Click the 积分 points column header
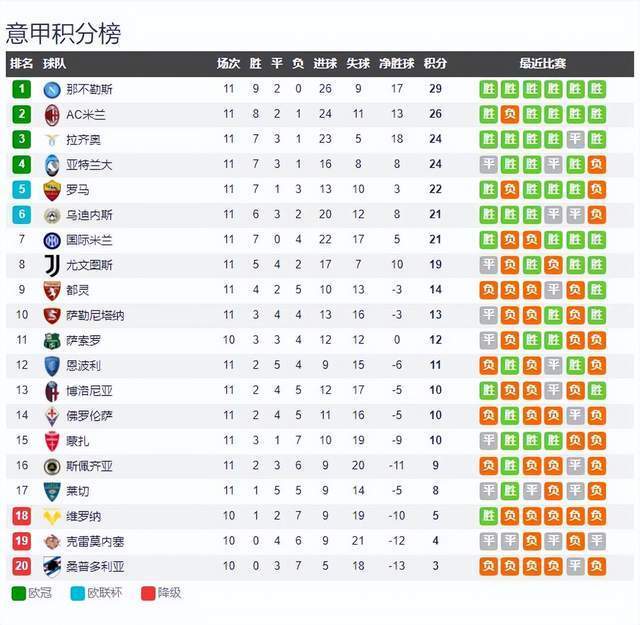The height and width of the screenshot is (625, 640). click(435, 63)
